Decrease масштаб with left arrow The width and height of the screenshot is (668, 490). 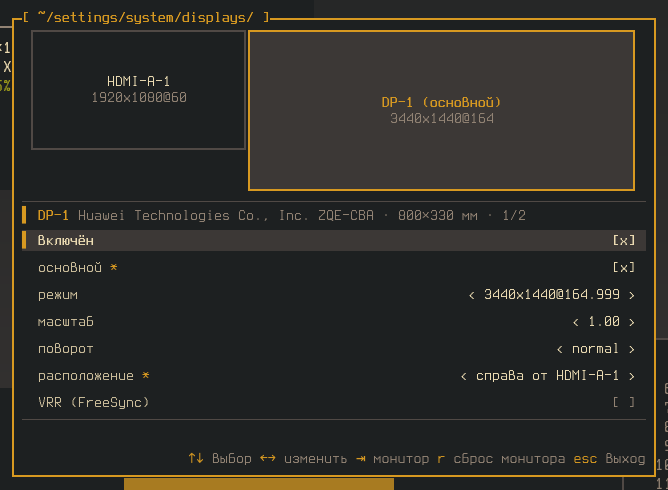tap(576, 322)
